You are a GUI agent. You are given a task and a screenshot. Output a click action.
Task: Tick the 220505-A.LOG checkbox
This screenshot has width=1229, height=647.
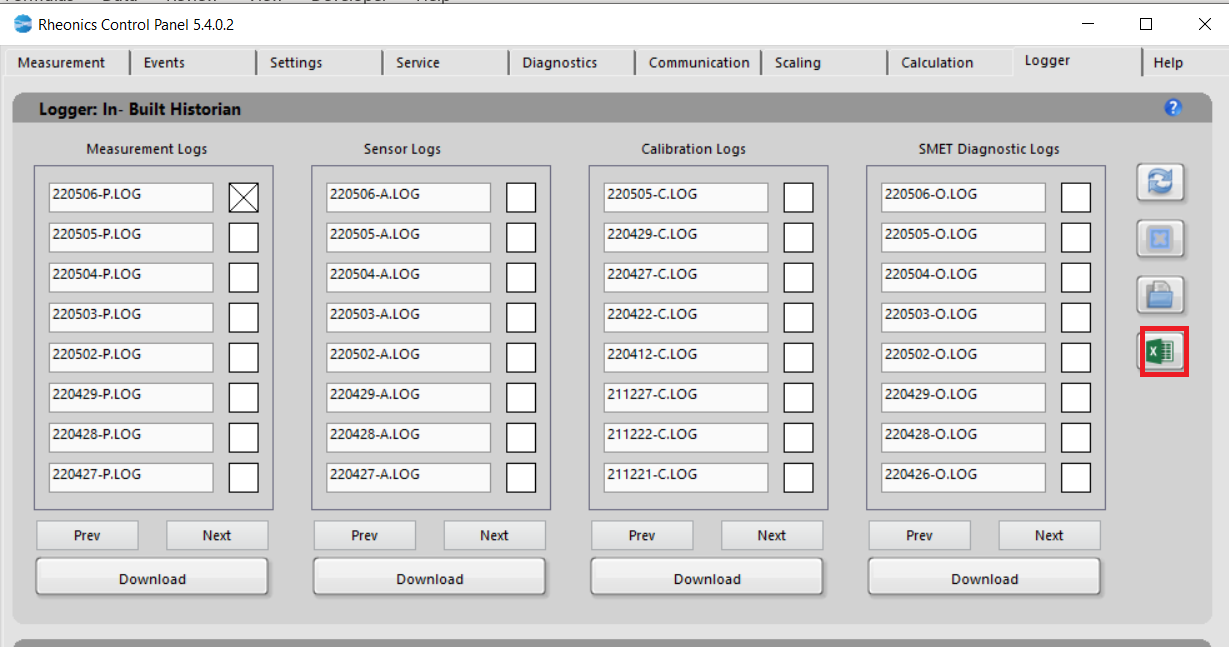521,238
